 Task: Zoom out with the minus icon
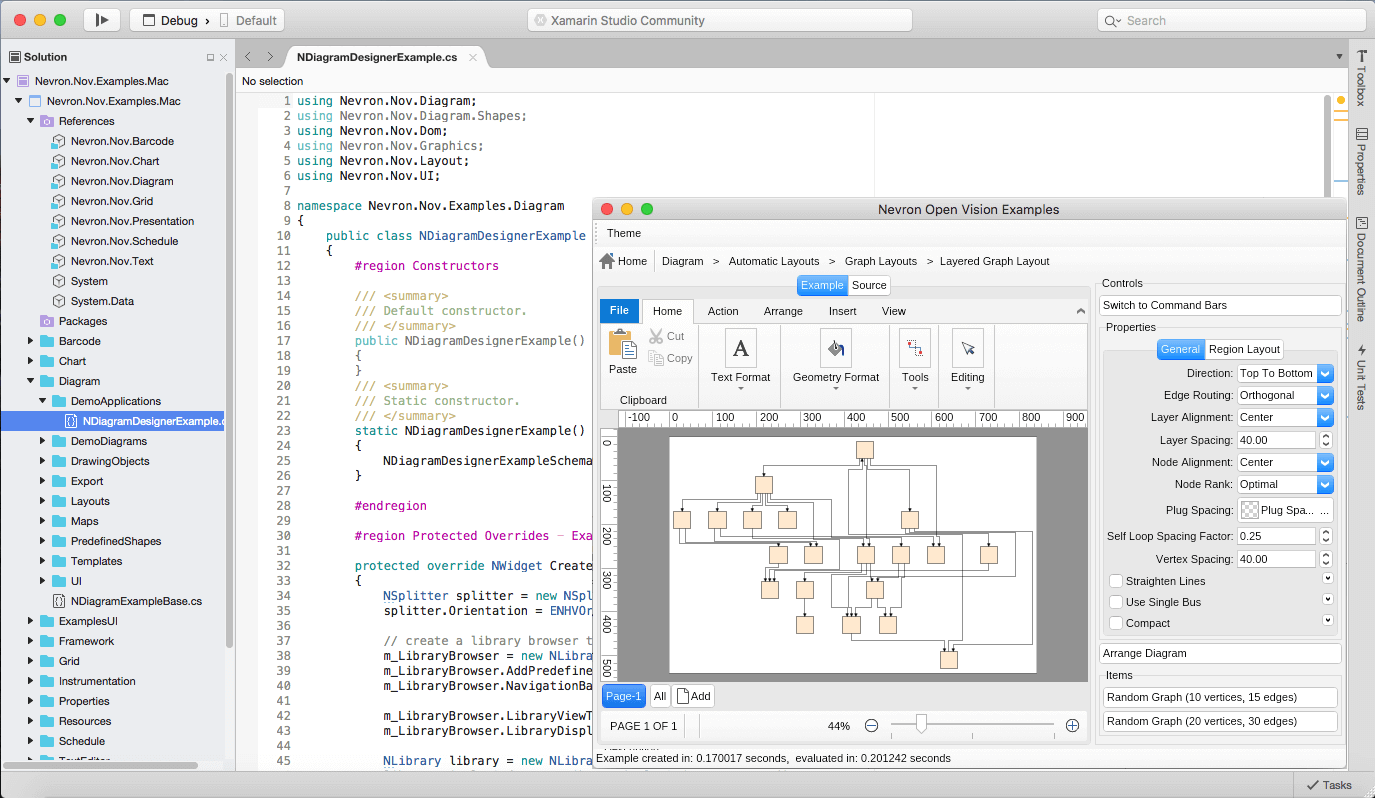pyautogui.click(x=871, y=726)
